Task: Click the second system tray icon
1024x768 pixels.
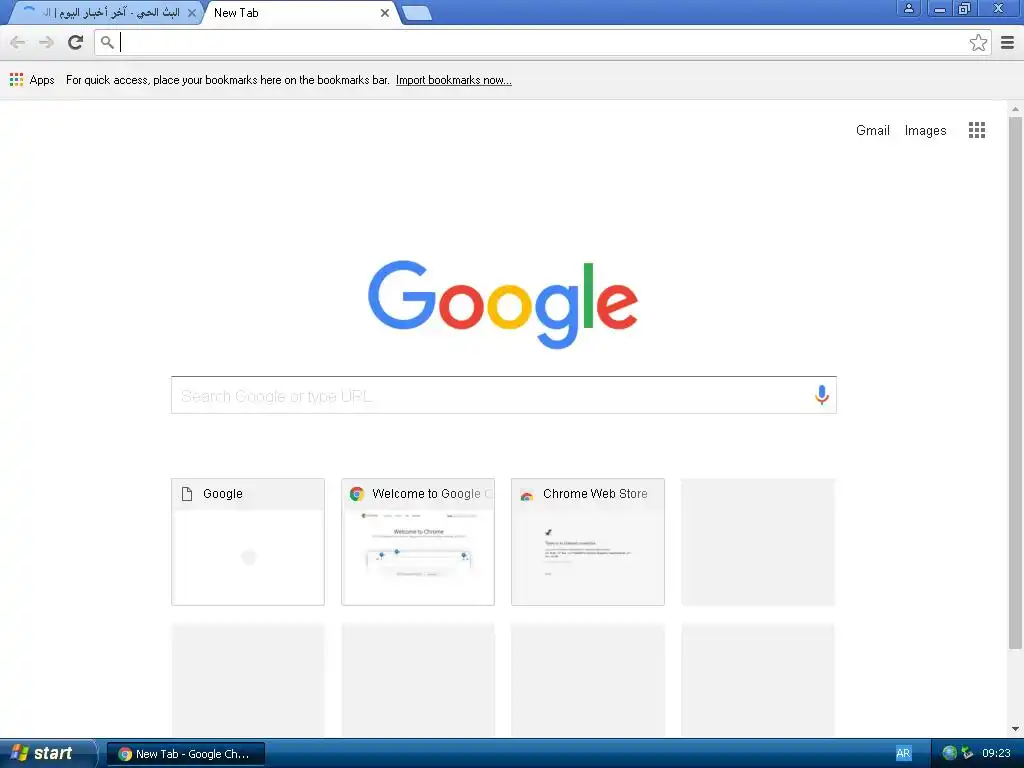Action: (x=967, y=753)
